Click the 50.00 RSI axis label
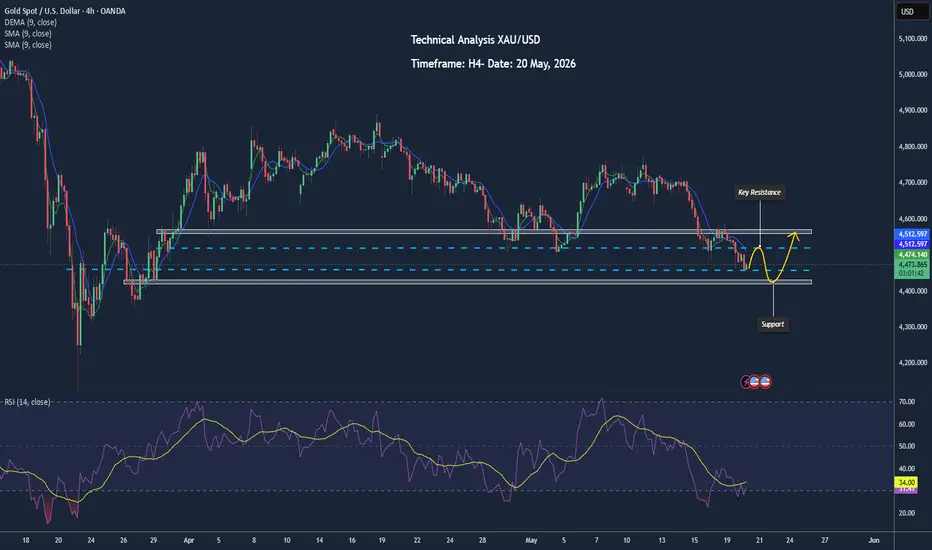The height and width of the screenshot is (550, 932). [906, 446]
